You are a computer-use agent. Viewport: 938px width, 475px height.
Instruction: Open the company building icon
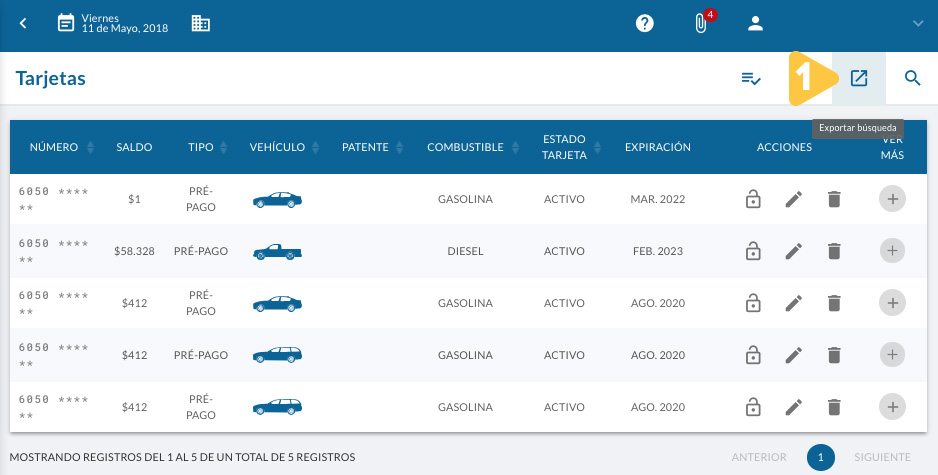click(200, 23)
